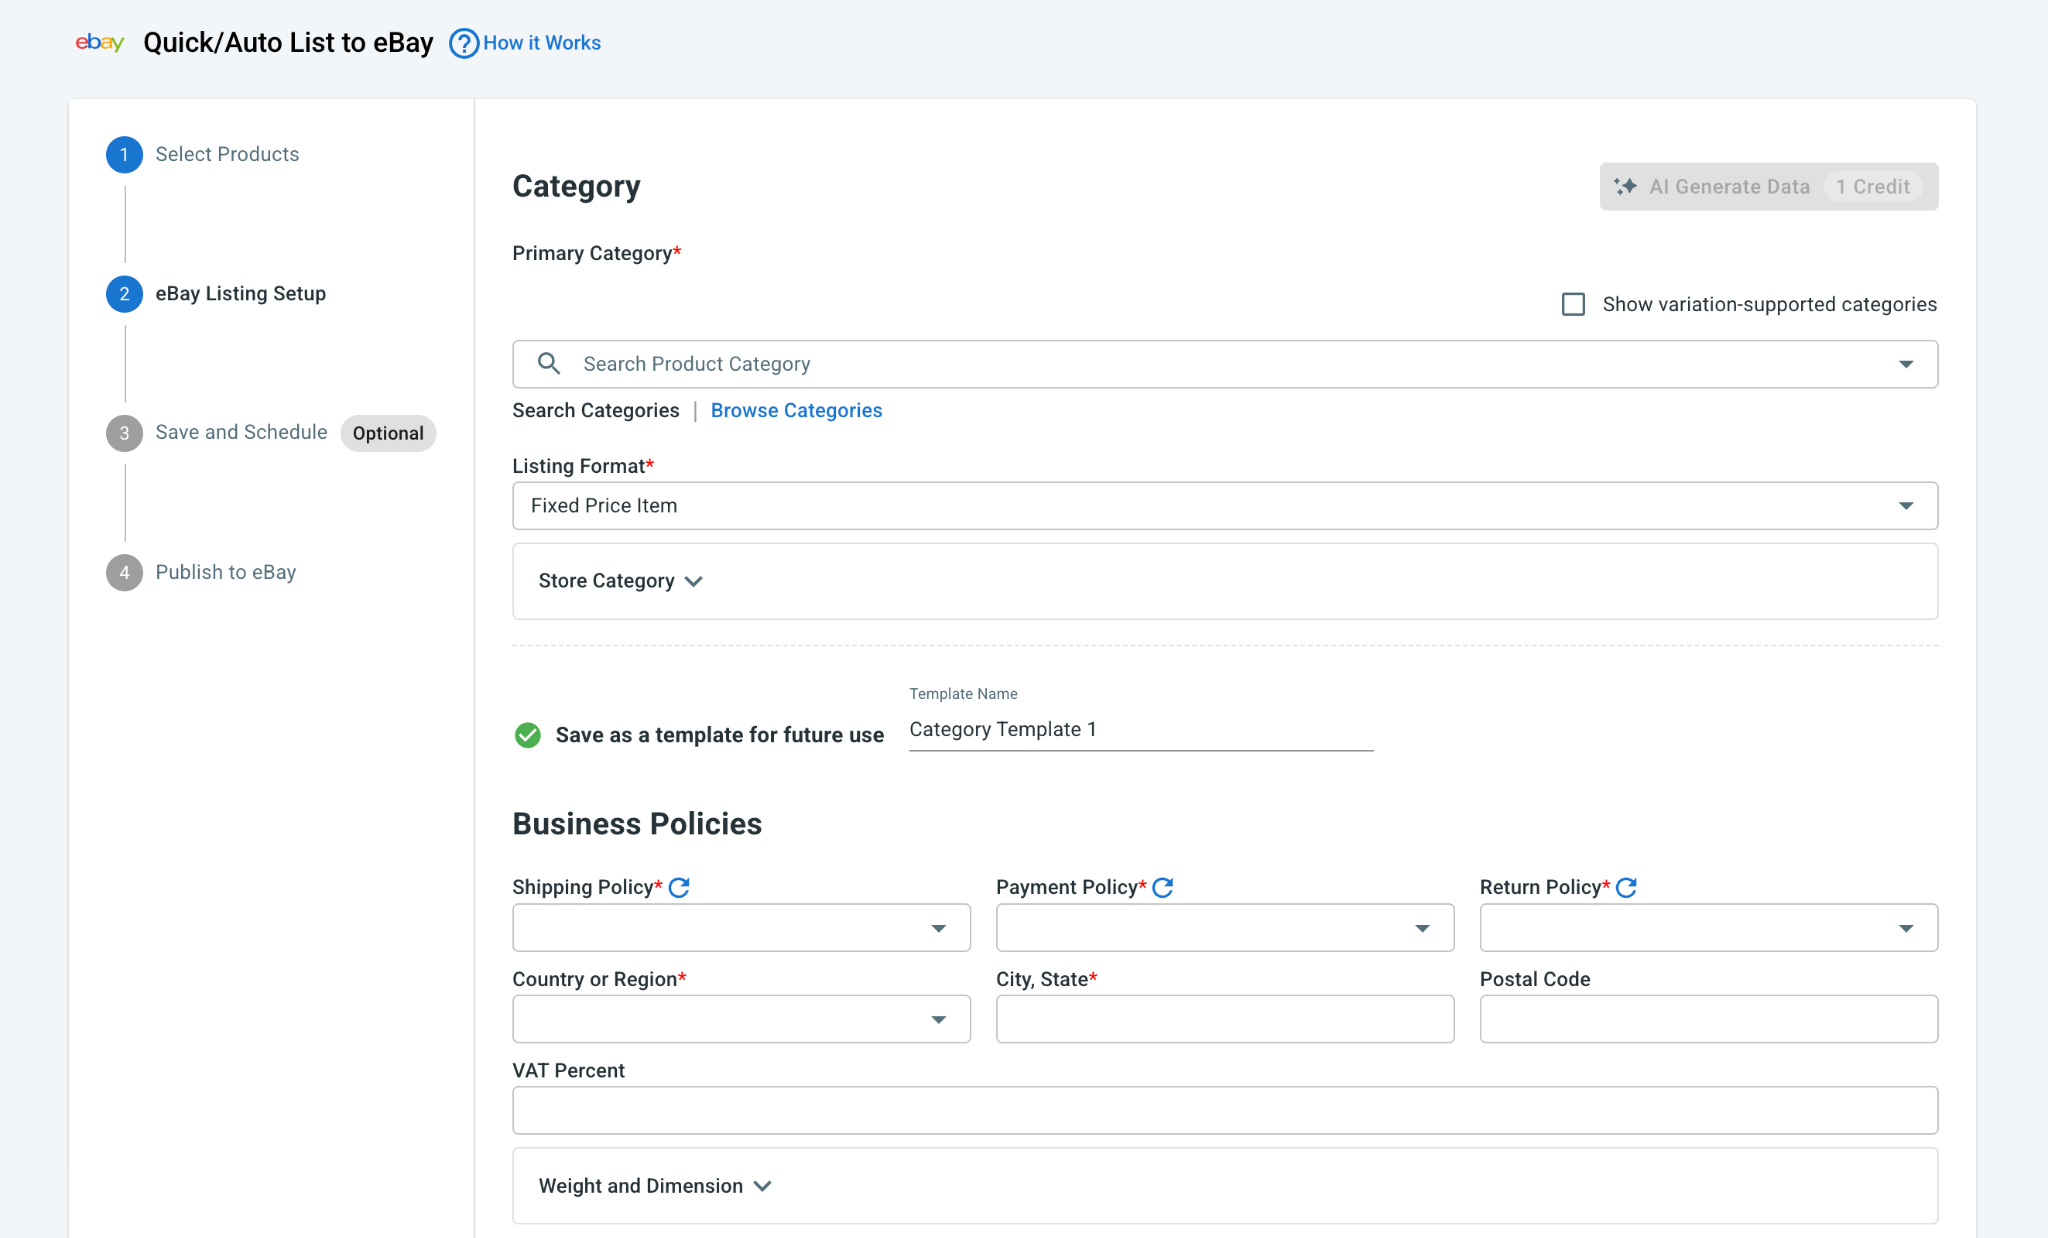
Task: Click step 1 circle Select Products
Action: pyautogui.click(x=124, y=154)
